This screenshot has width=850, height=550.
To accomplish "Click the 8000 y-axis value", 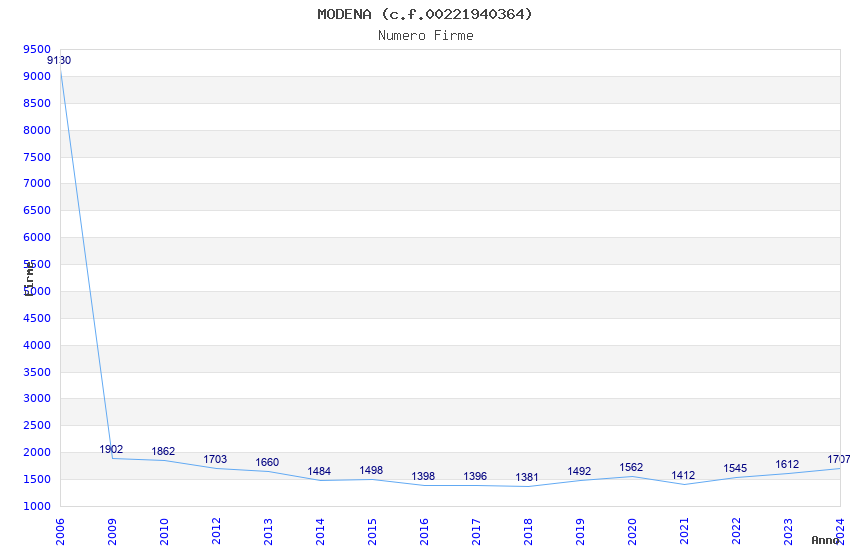I will click(37, 130).
